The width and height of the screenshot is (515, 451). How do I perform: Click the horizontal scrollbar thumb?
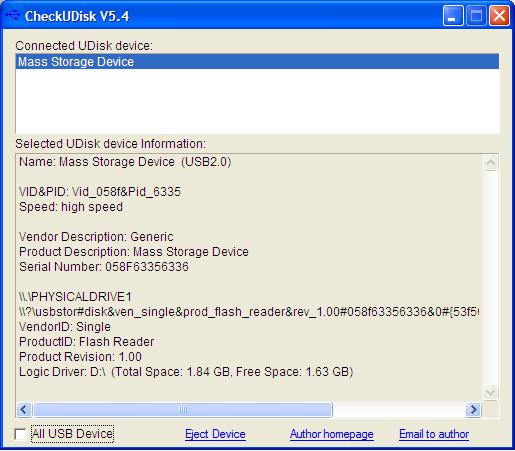click(183, 409)
